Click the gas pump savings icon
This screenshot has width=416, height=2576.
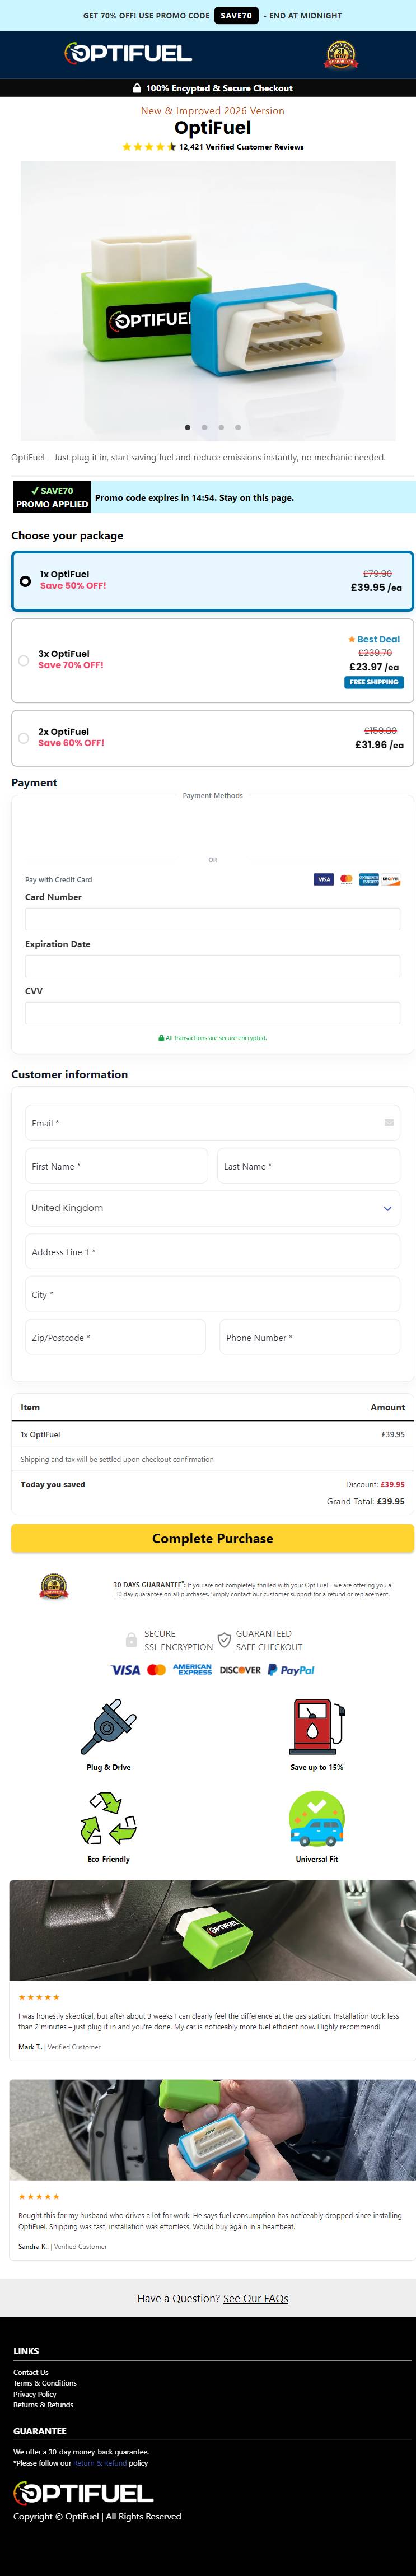[316, 1726]
